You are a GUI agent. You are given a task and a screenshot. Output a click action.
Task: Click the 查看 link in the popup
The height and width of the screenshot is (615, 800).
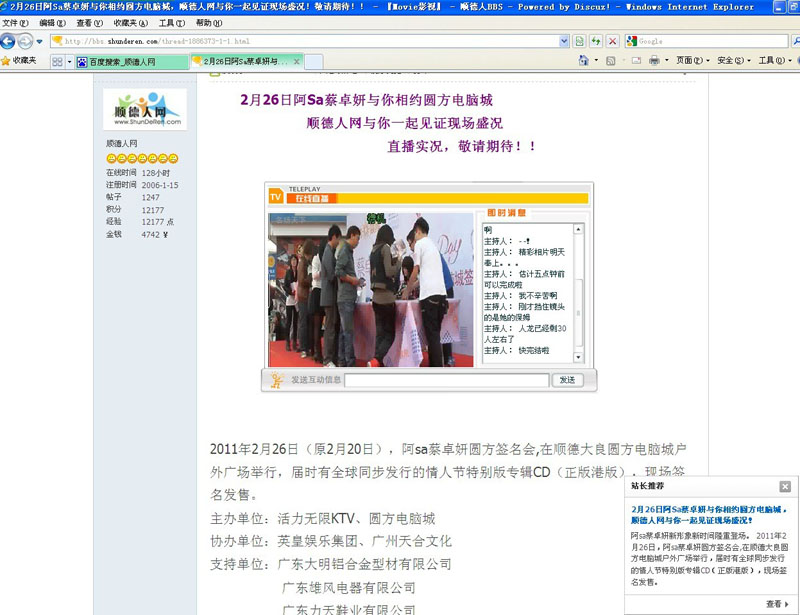pyautogui.click(x=777, y=604)
